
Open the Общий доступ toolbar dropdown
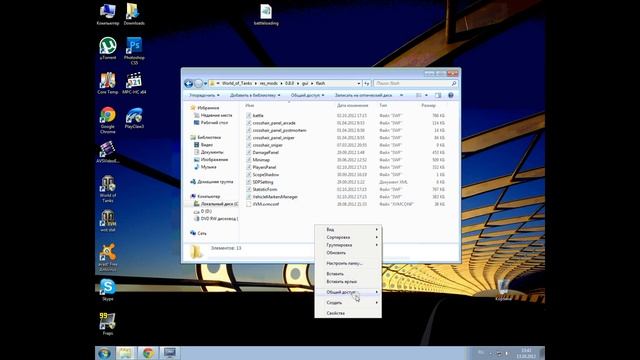307,95
